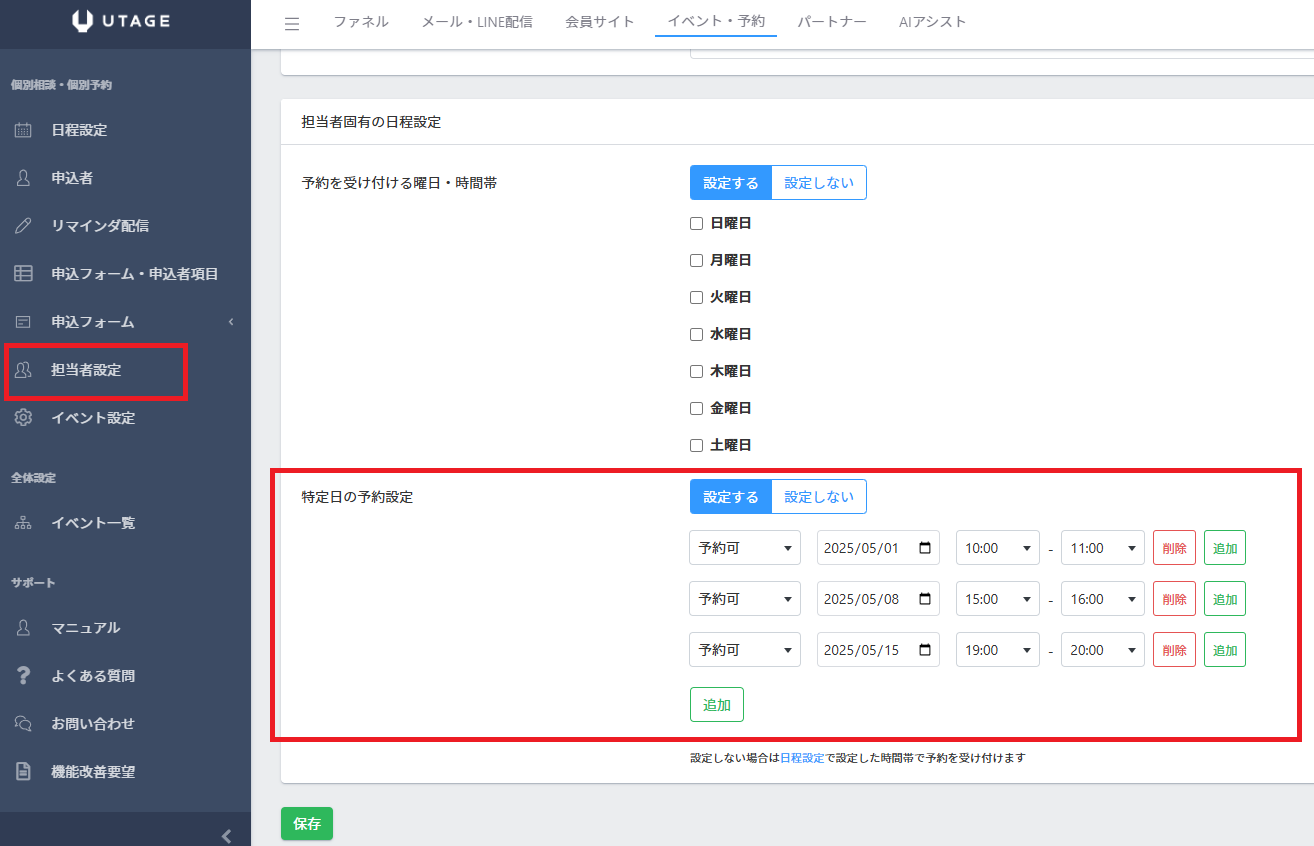The width and height of the screenshot is (1314, 846).
Task: Open the 会員サイト tab
Action: click(600, 22)
